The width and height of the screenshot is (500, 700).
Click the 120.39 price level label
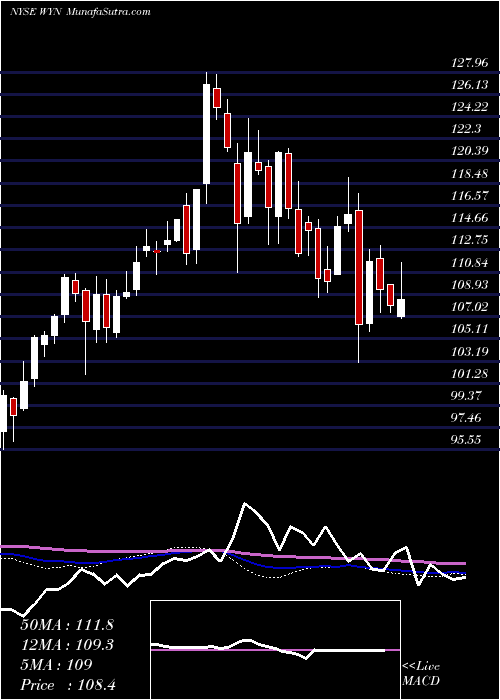pos(470,151)
